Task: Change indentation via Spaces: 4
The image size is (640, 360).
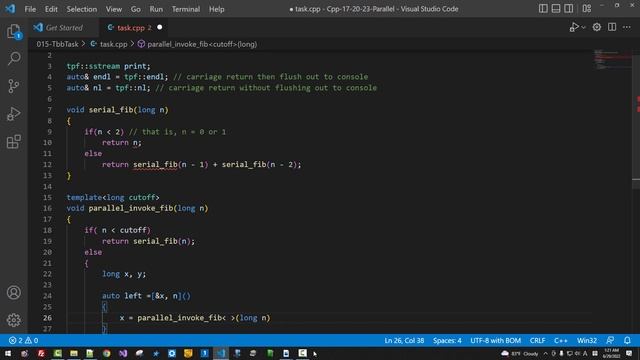Action: (447, 340)
